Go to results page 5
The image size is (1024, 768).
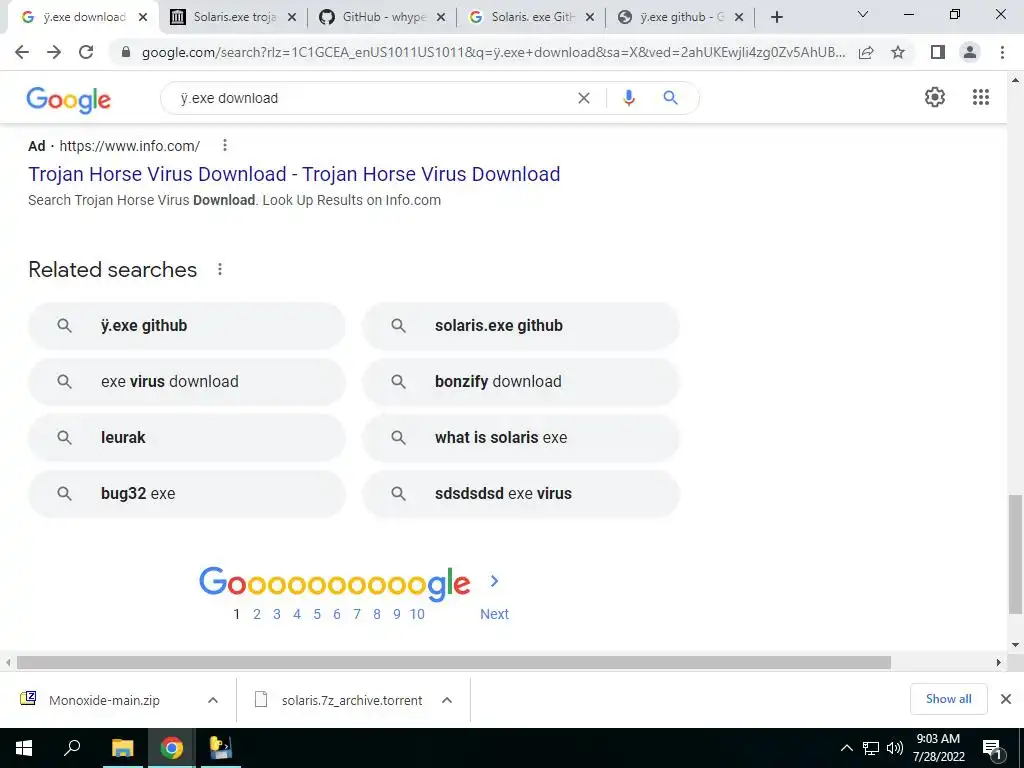(x=317, y=614)
